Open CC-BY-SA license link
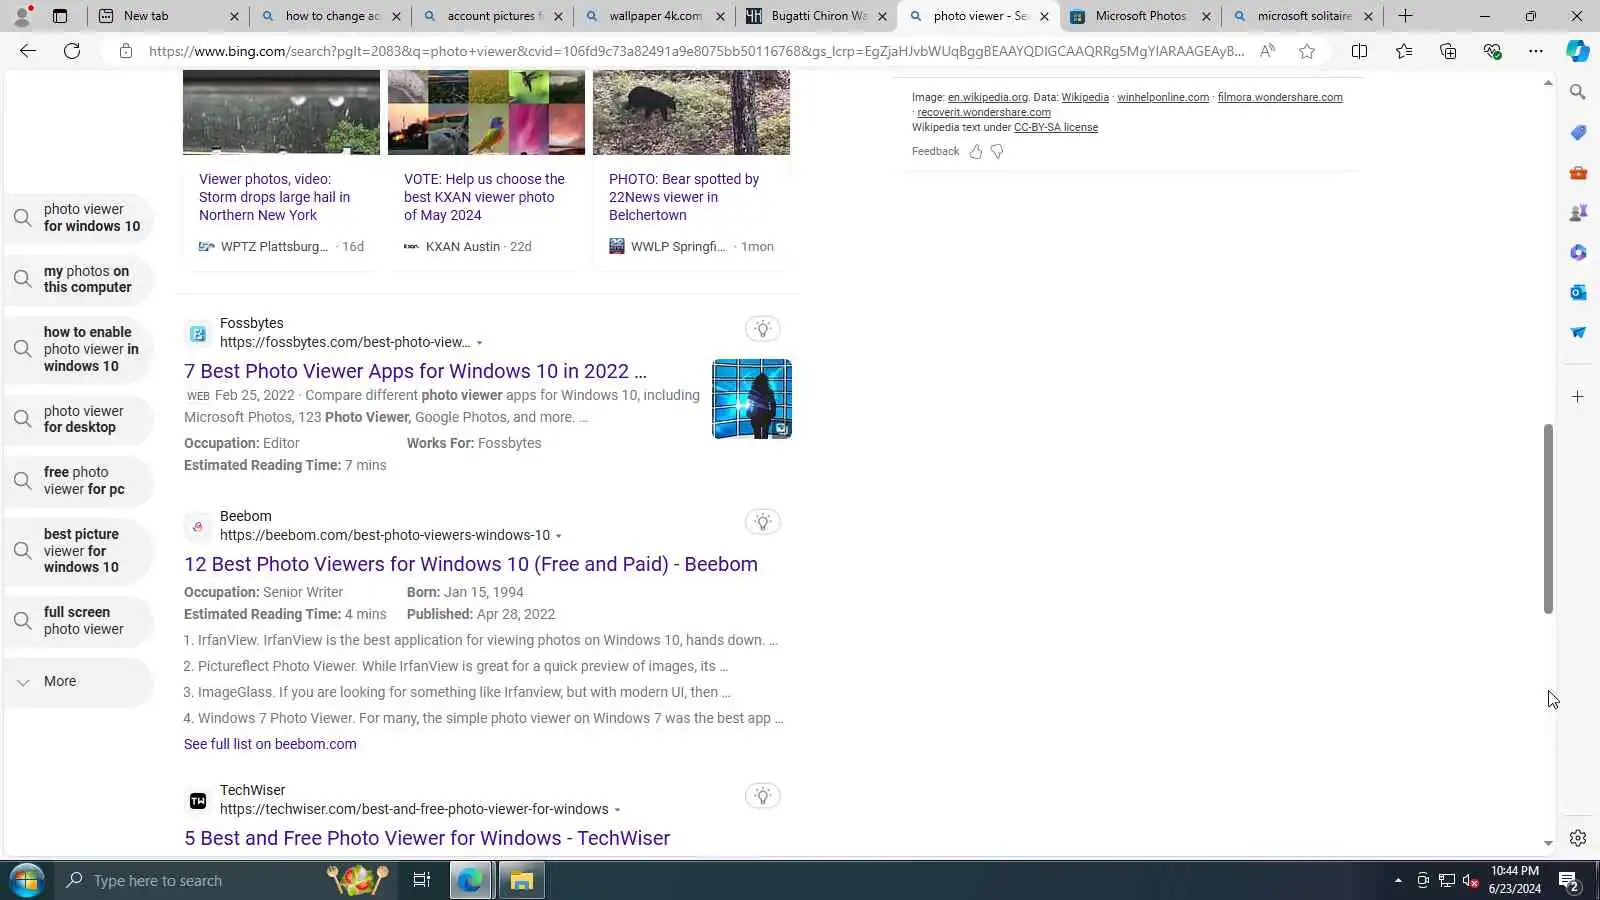 coord(1056,127)
